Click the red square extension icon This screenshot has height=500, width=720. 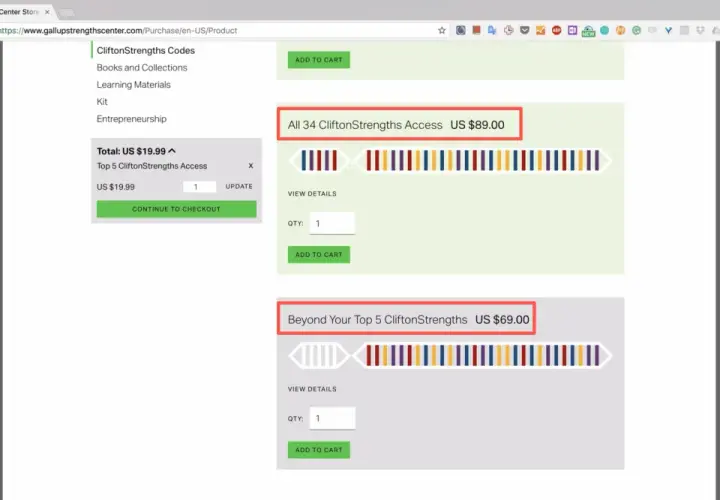(477, 30)
